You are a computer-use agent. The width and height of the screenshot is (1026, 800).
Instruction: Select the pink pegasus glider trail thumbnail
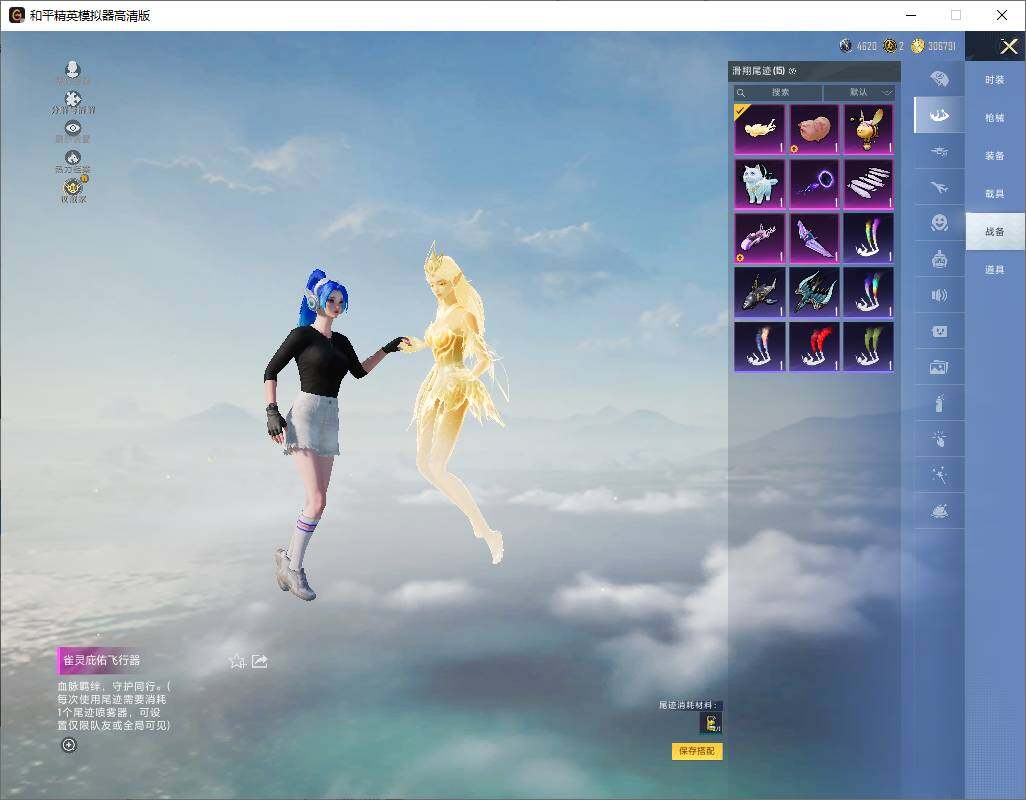[760, 238]
